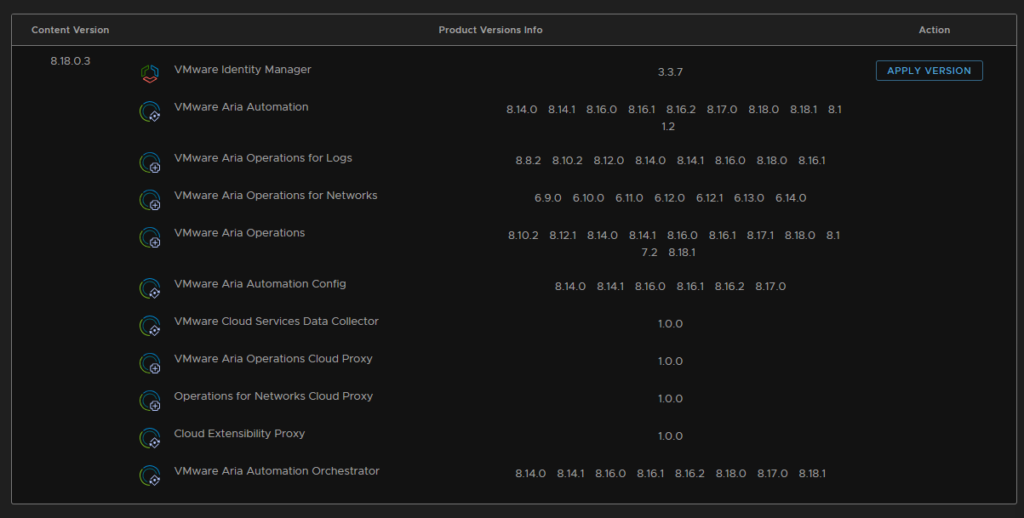Image resolution: width=1024 pixels, height=518 pixels.
Task: Click the Identity Manager version 3.3.7
Action: (670, 72)
